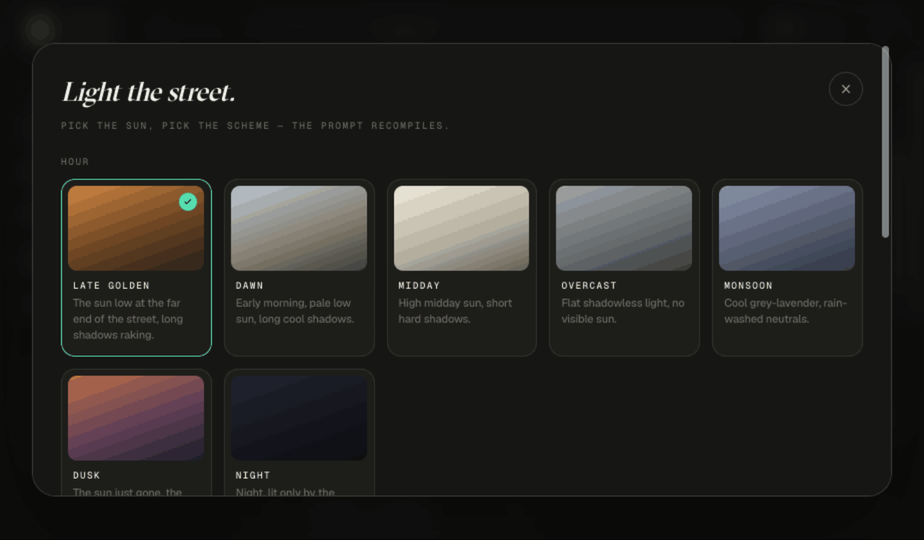
Task: Click the Late Golden orange gradient swatch
Action: pyautogui.click(x=136, y=228)
